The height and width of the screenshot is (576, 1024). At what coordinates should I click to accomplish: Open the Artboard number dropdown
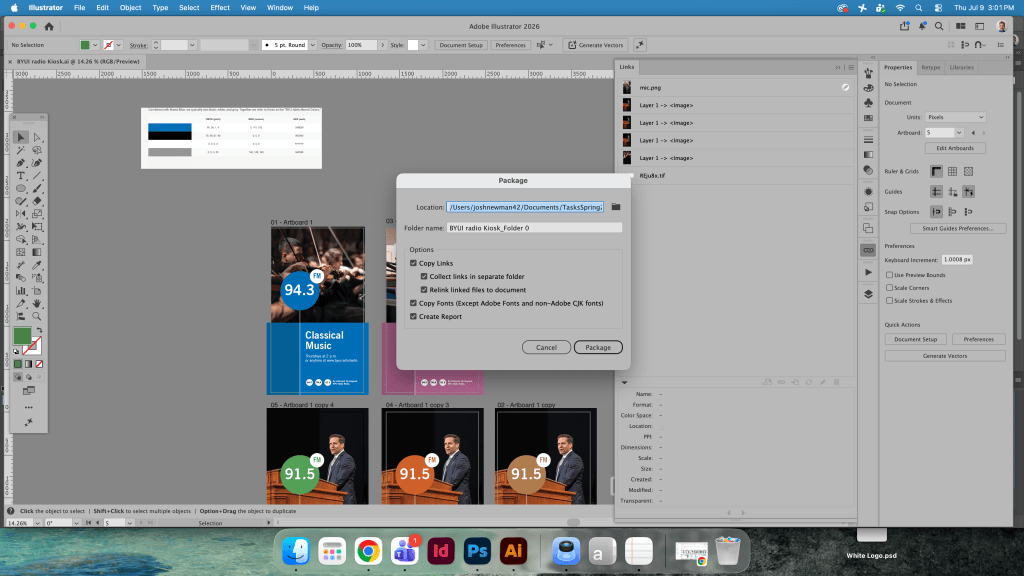tap(959, 133)
